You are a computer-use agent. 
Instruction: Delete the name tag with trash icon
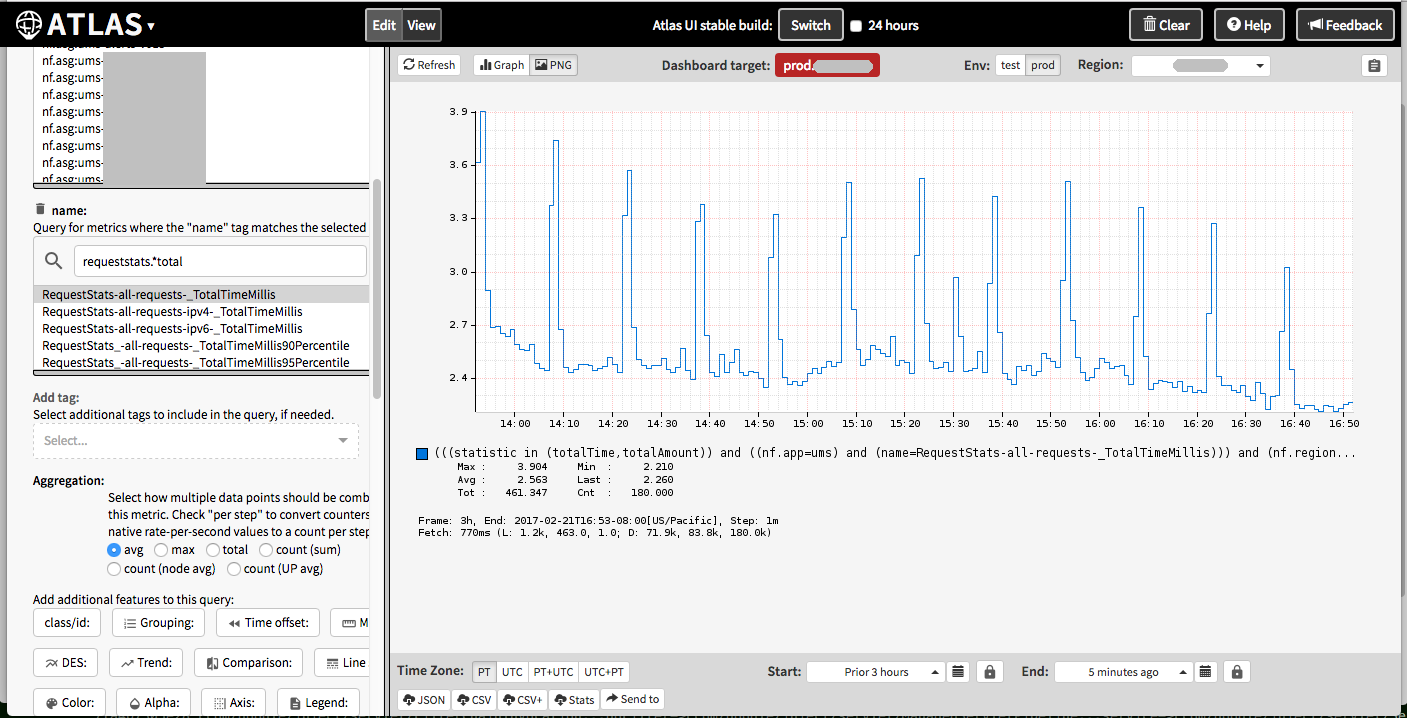click(x=40, y=210)
